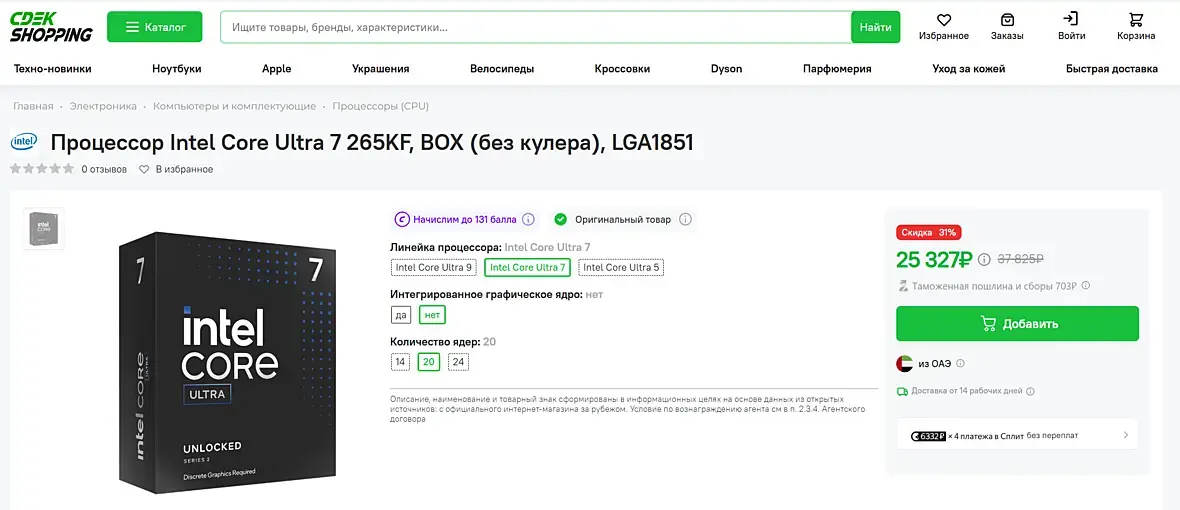Screen dimensions: 1180x510
Task: Click the Intel brand logo by title
Action: (24, 141)
